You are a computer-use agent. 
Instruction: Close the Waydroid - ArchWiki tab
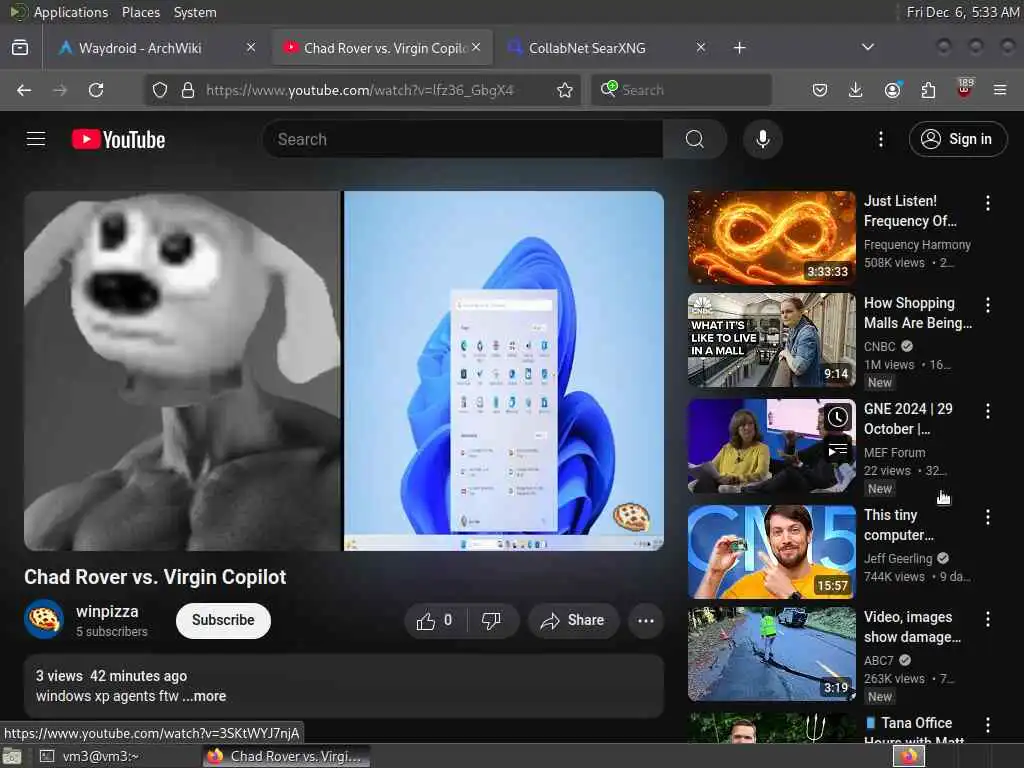coord(251,47)
